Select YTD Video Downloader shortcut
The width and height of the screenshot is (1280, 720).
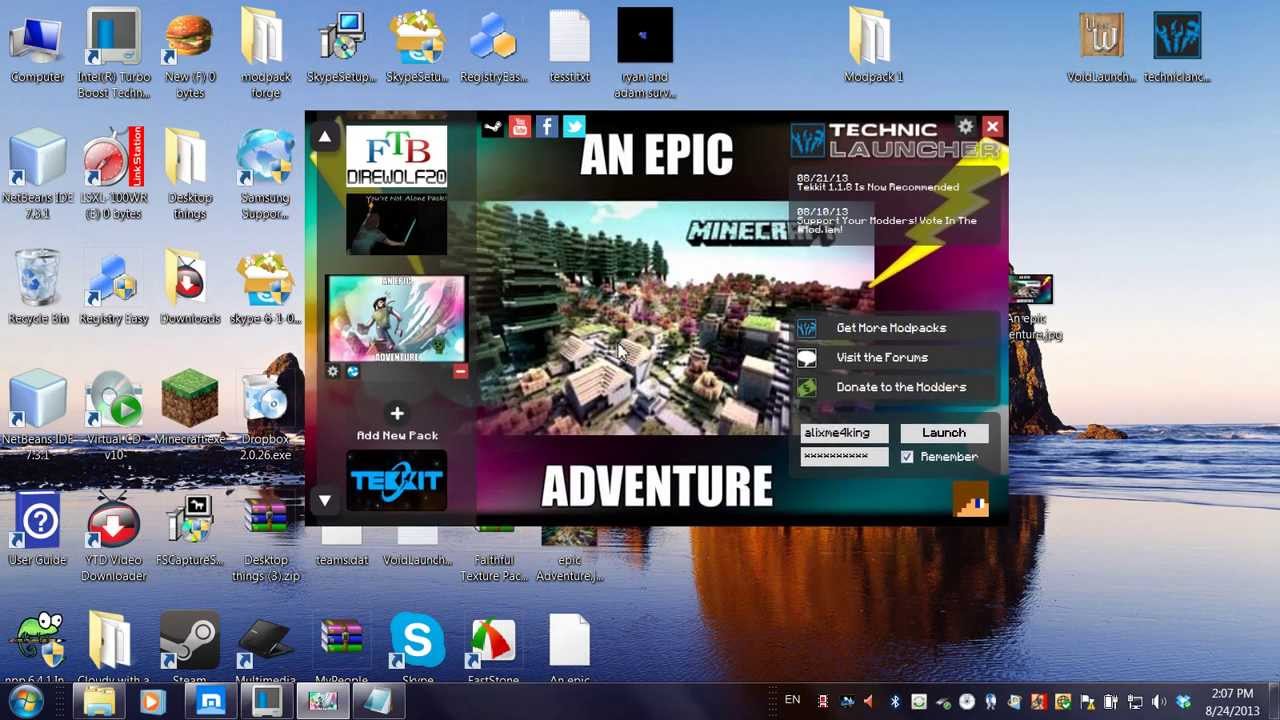[113, 538]
